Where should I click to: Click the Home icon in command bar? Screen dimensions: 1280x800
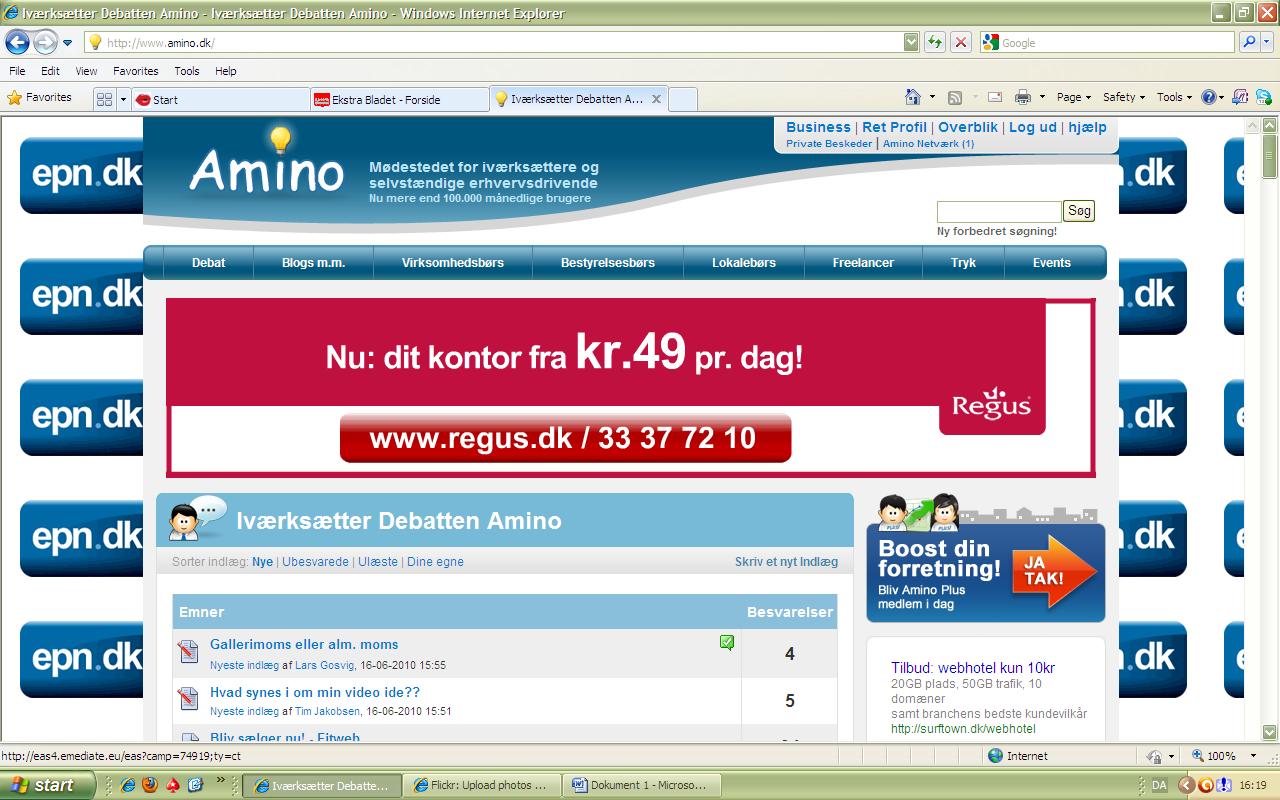[x=912, y=97]
